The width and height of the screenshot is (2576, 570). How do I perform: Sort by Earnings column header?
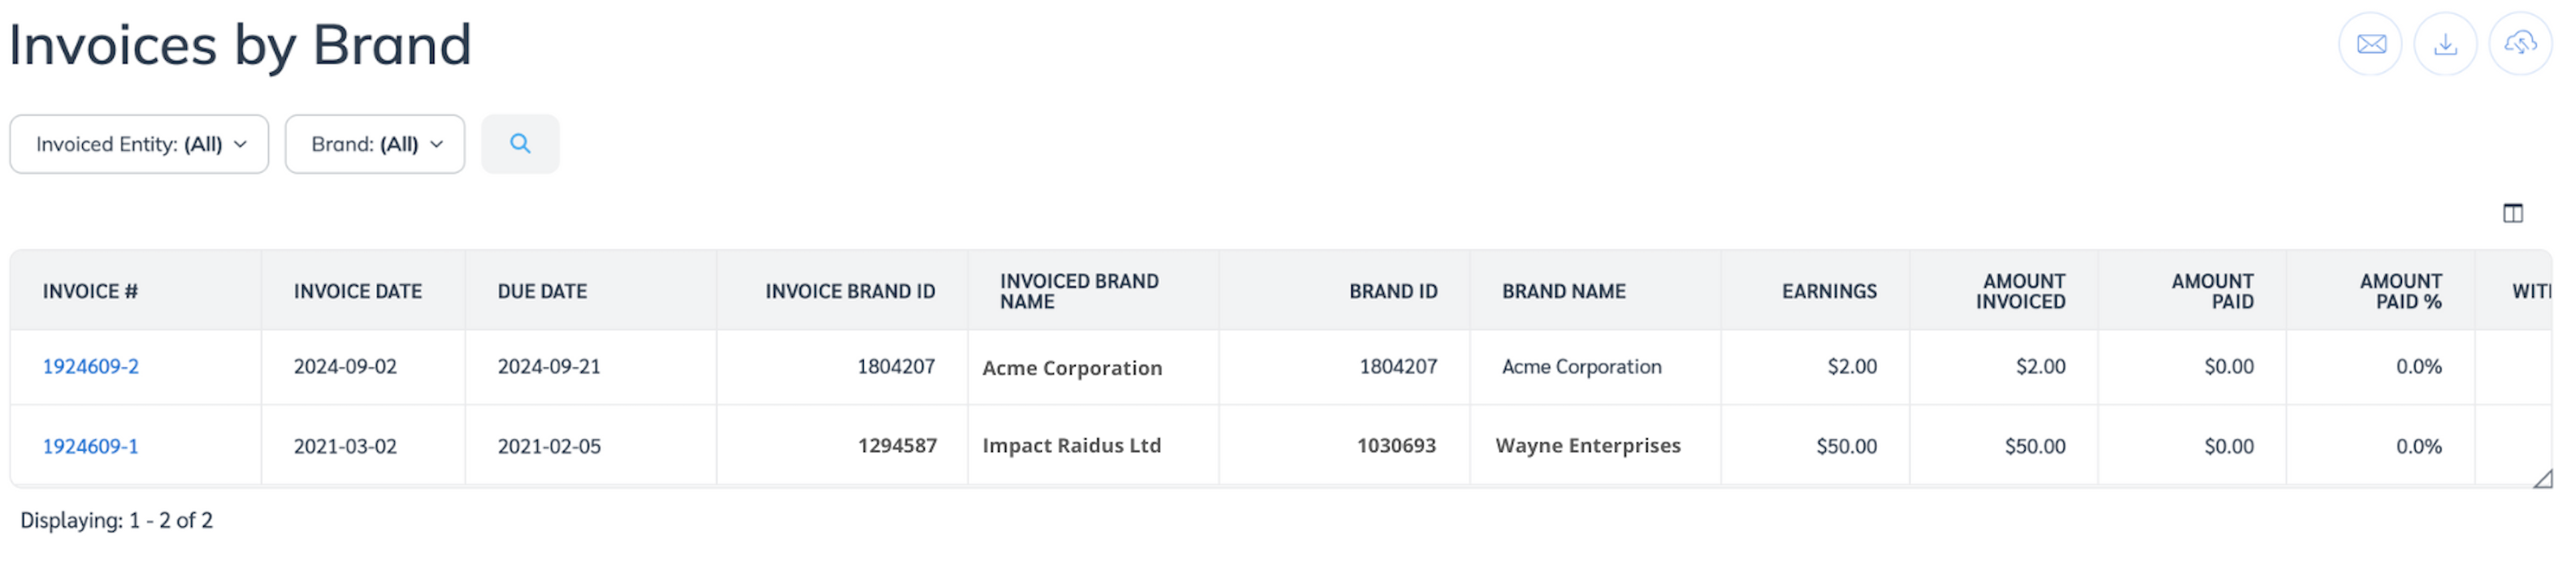[1829, 291]
